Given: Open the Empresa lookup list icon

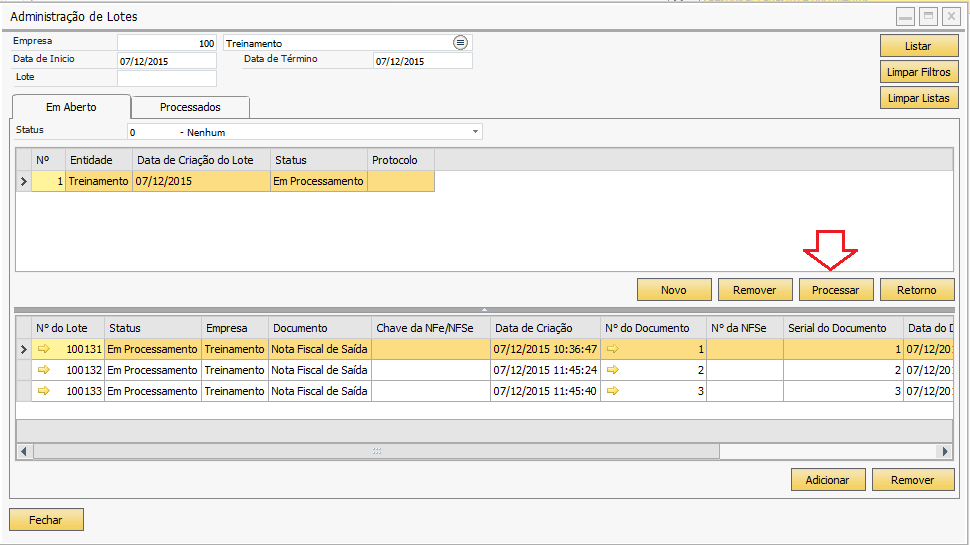Looking at the screenshot, I should 460,43.
